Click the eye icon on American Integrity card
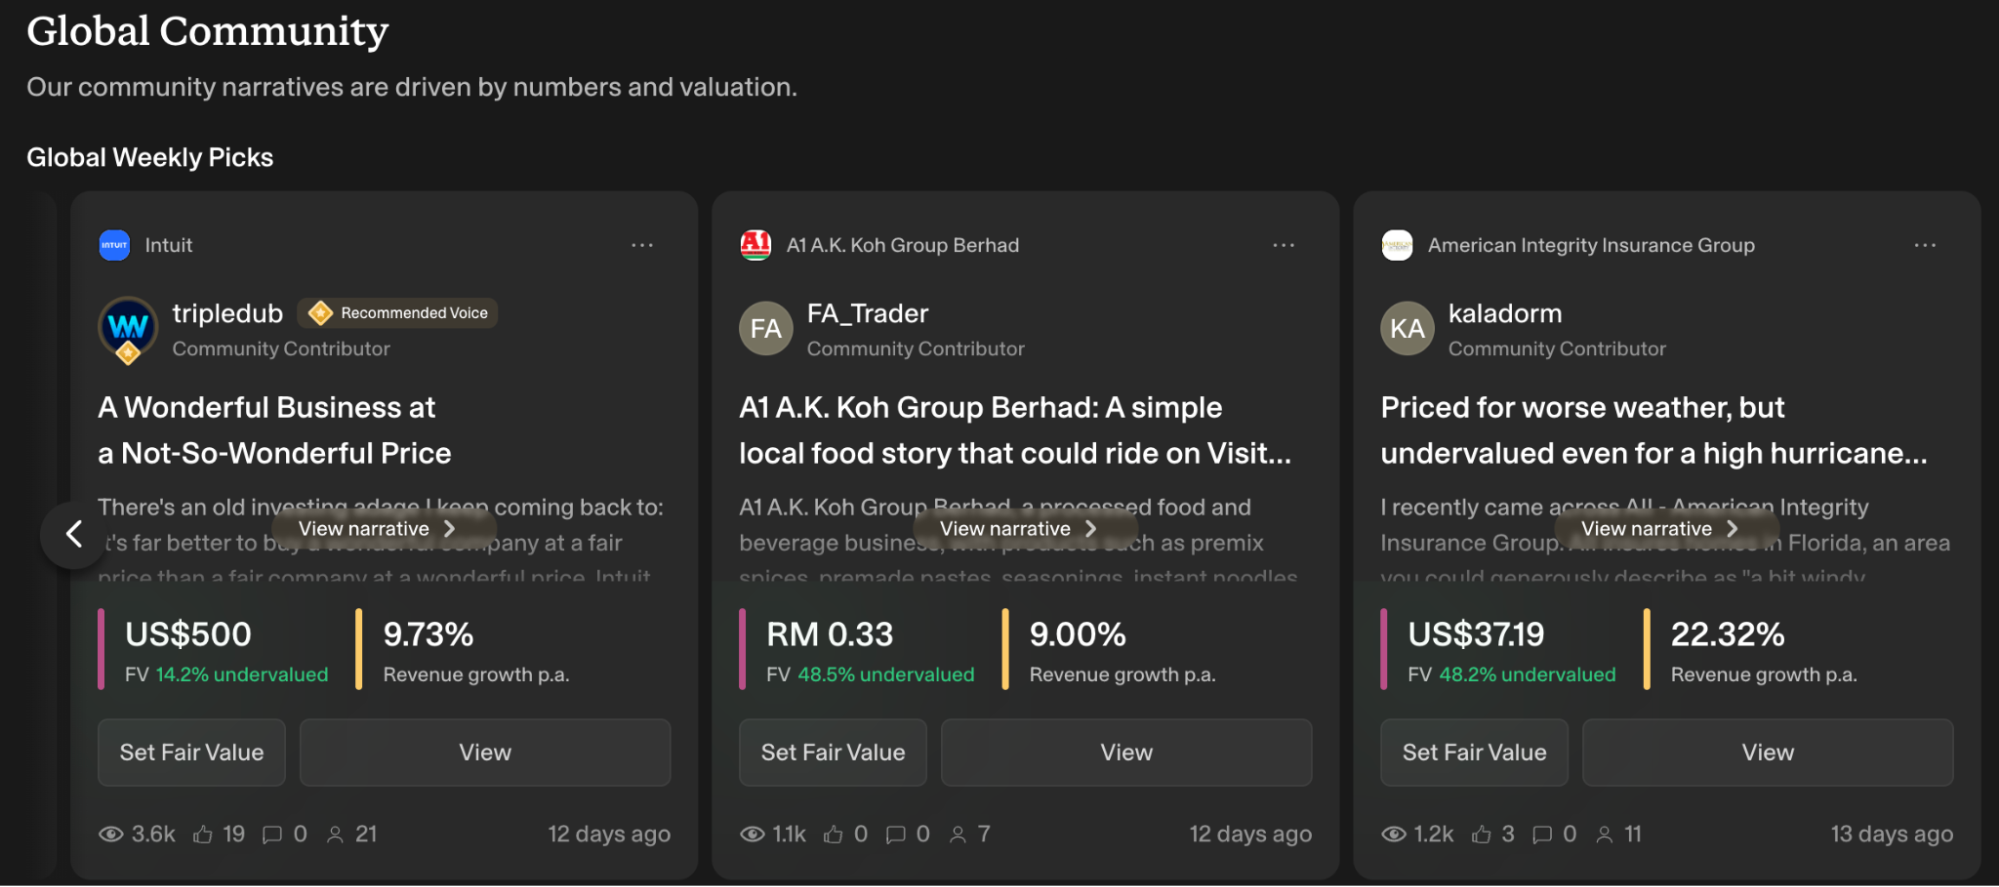 [x=1393, y=834]
